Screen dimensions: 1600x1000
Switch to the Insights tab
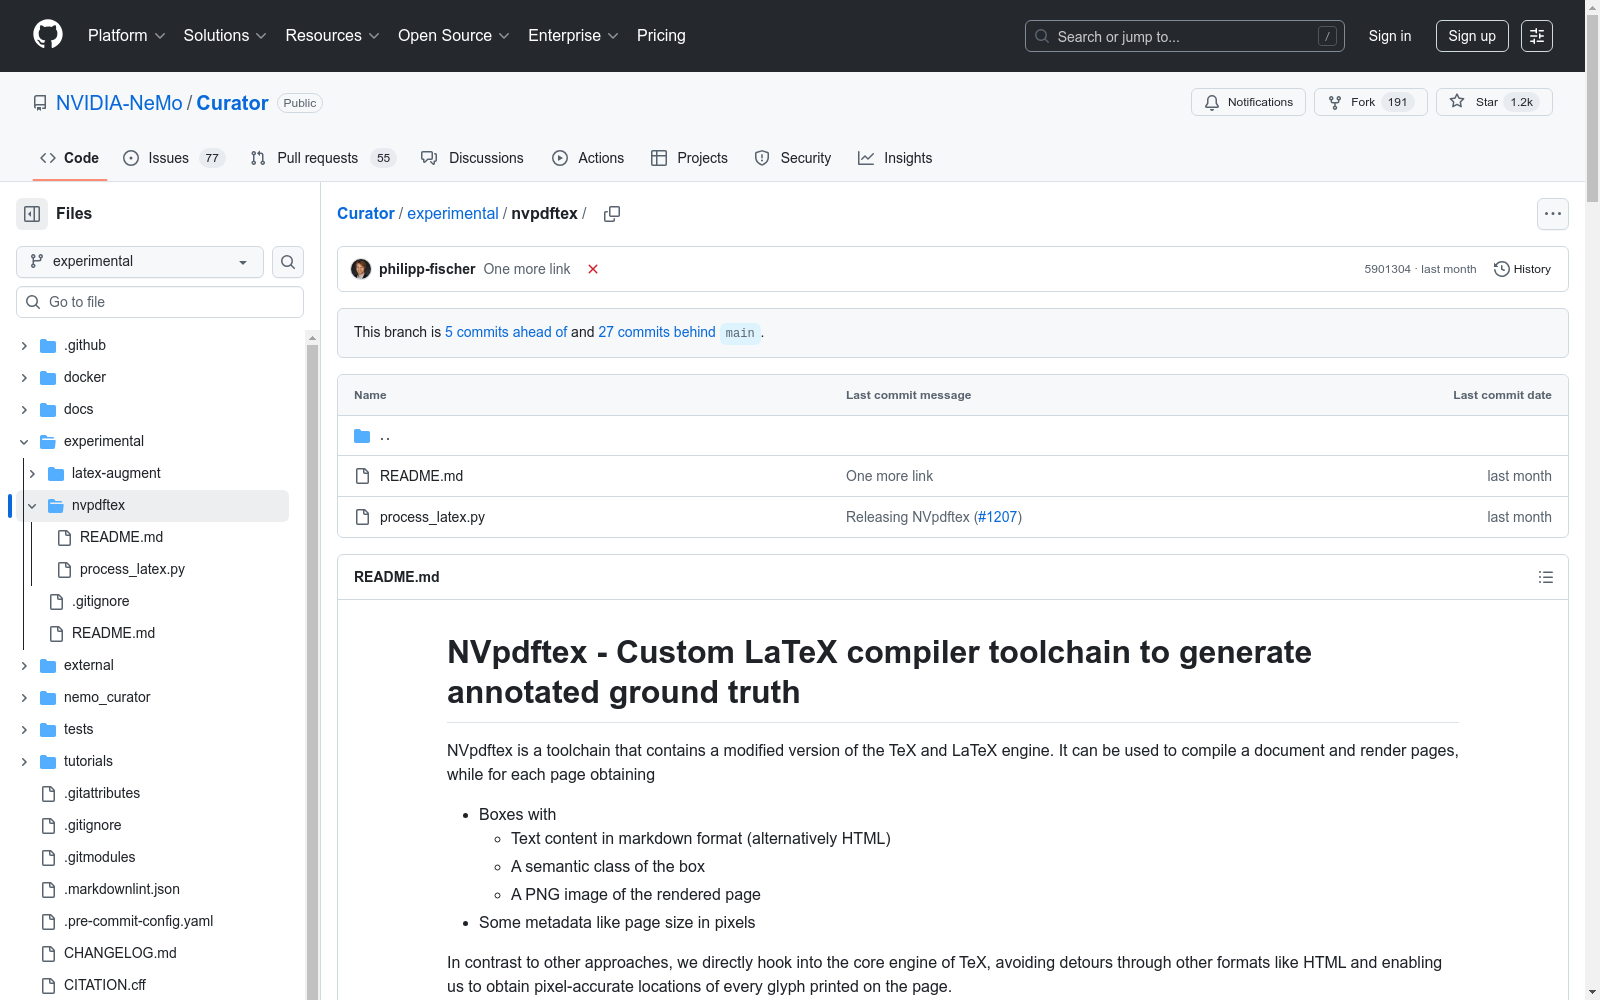point(895,158)
